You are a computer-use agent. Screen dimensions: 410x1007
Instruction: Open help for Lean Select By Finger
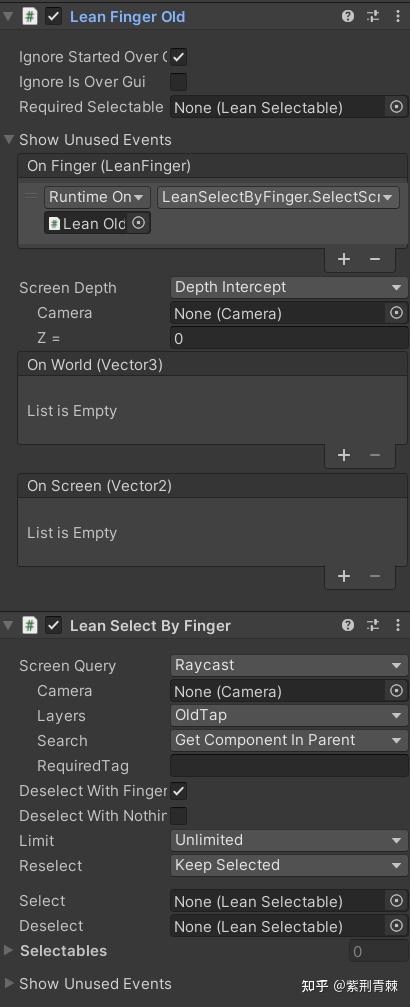tap(348, 625)
